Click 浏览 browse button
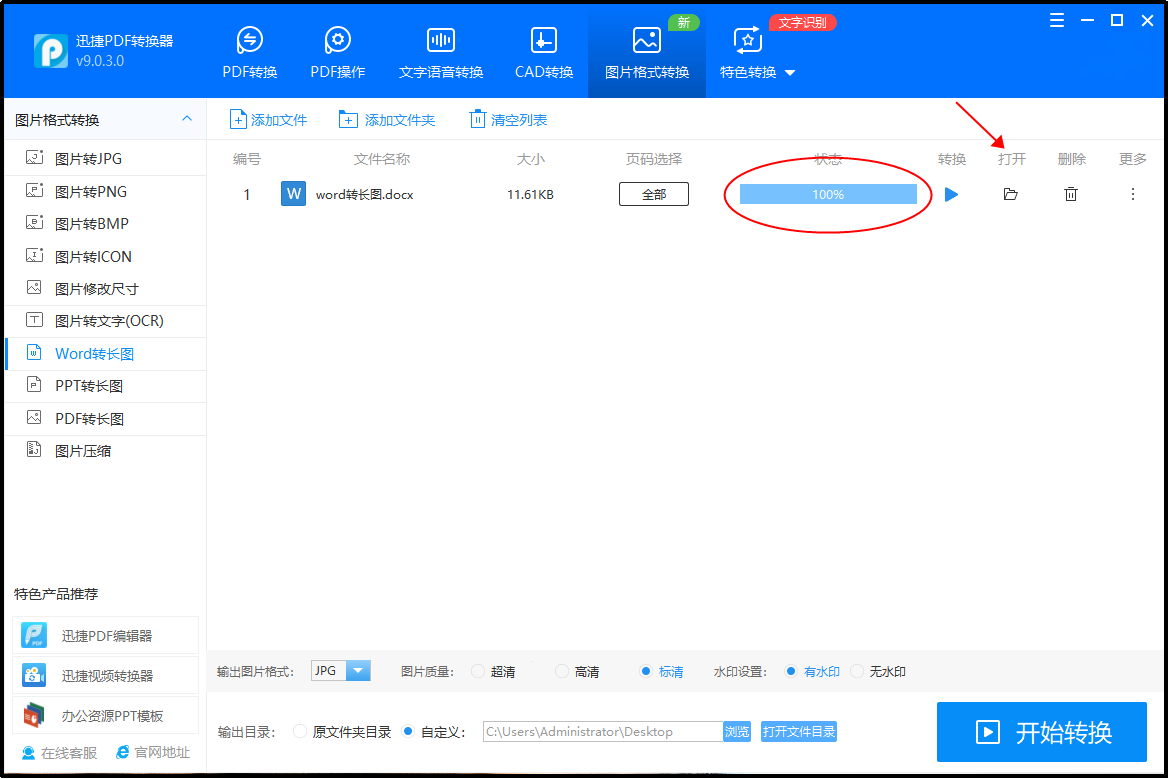1169x779 pixels. (x=737, y=732)
